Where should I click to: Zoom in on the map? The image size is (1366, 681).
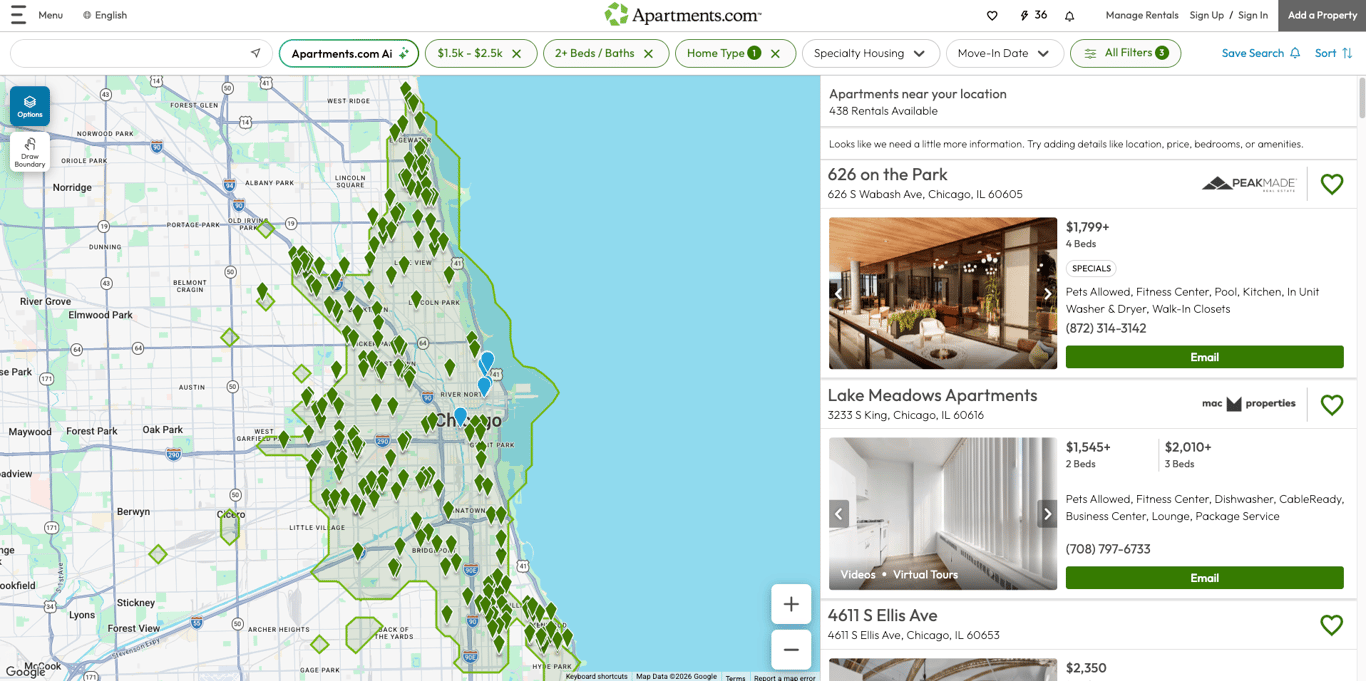click(x=791, y=604)
